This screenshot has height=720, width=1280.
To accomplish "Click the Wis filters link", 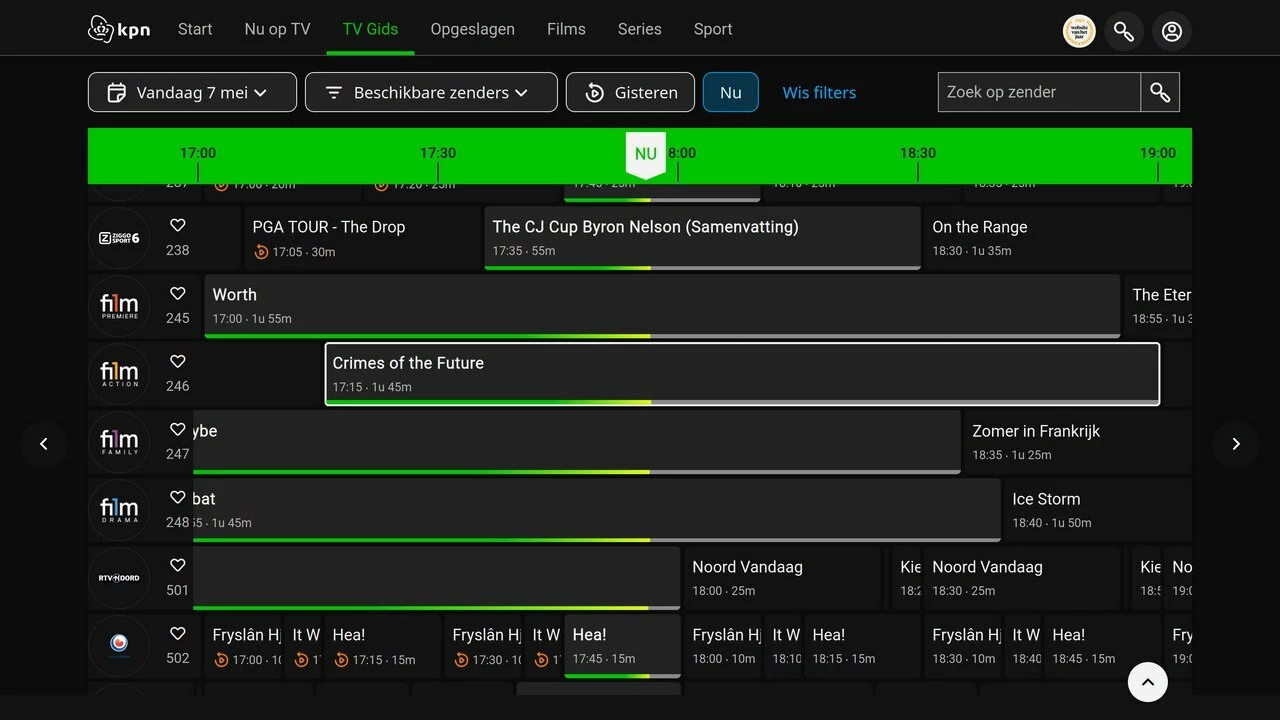I will [x=819, y=92].
